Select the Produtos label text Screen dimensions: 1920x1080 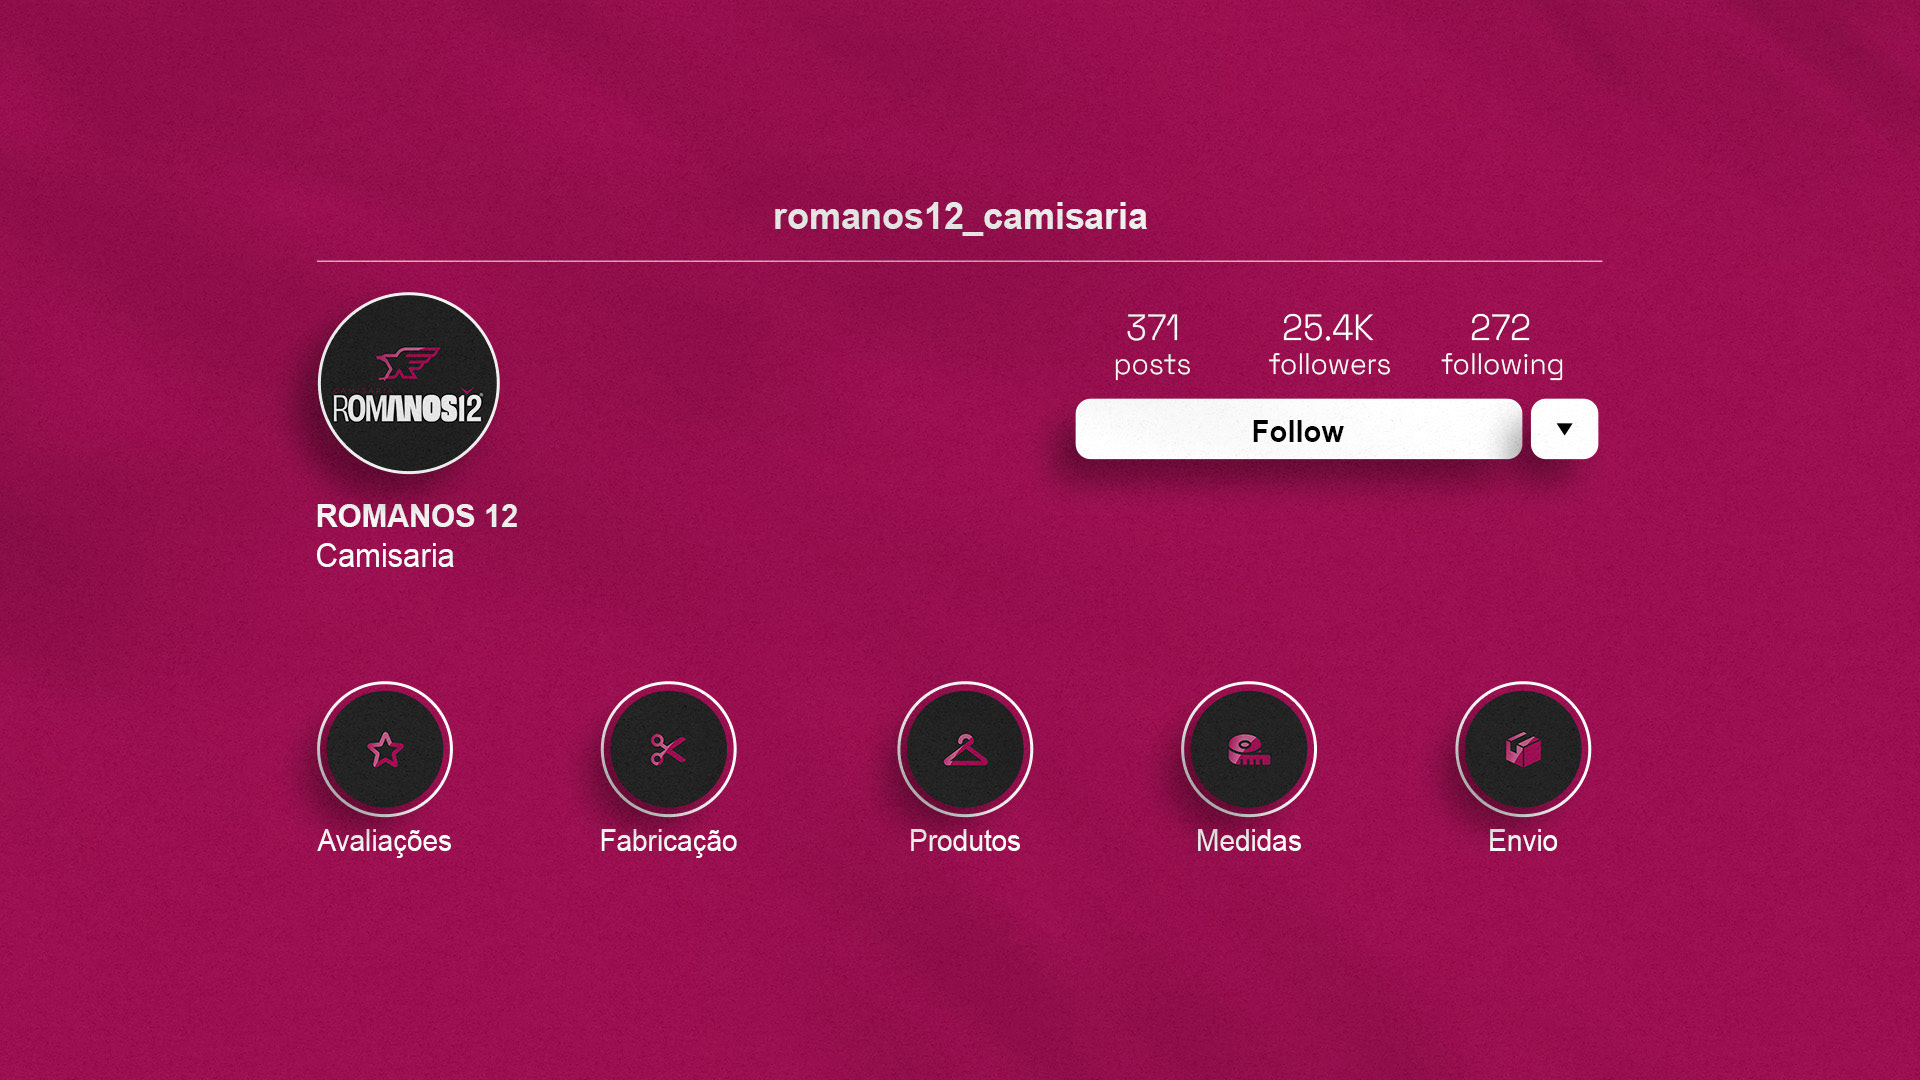click(x=965, y=841)
